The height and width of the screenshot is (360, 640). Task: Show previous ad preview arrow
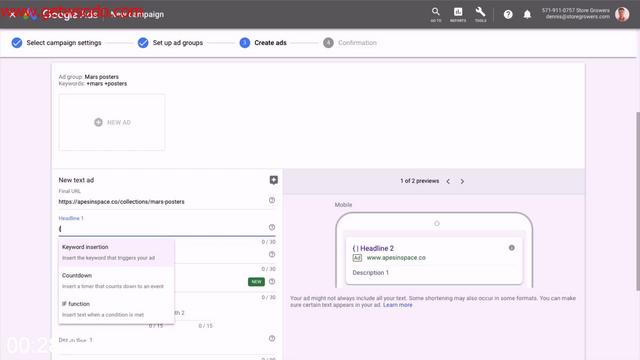click(x=448, y=181)
